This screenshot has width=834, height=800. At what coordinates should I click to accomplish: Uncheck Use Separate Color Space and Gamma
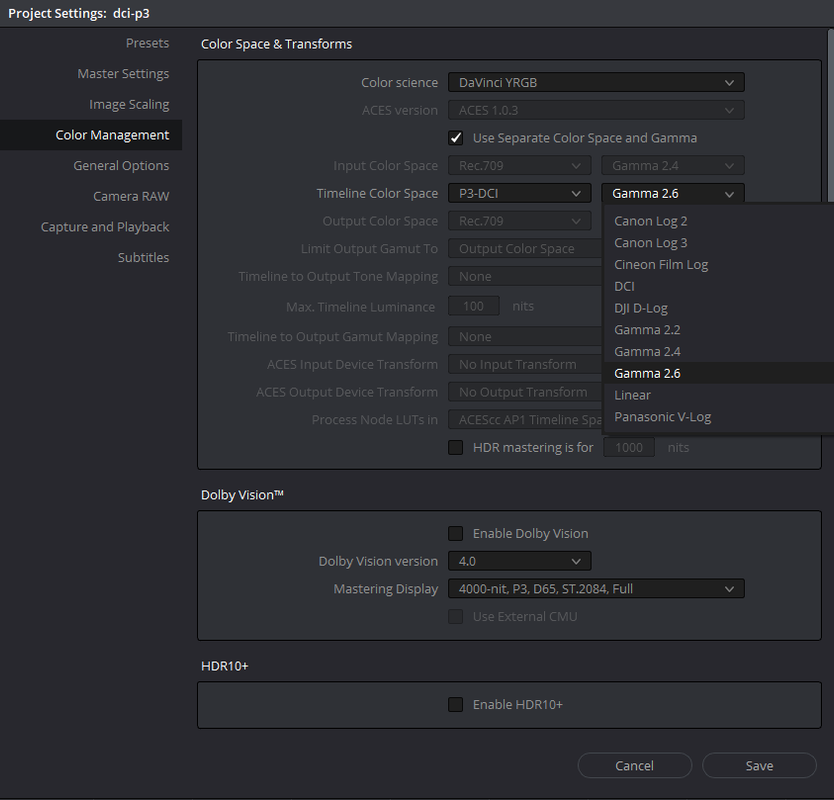456,138
